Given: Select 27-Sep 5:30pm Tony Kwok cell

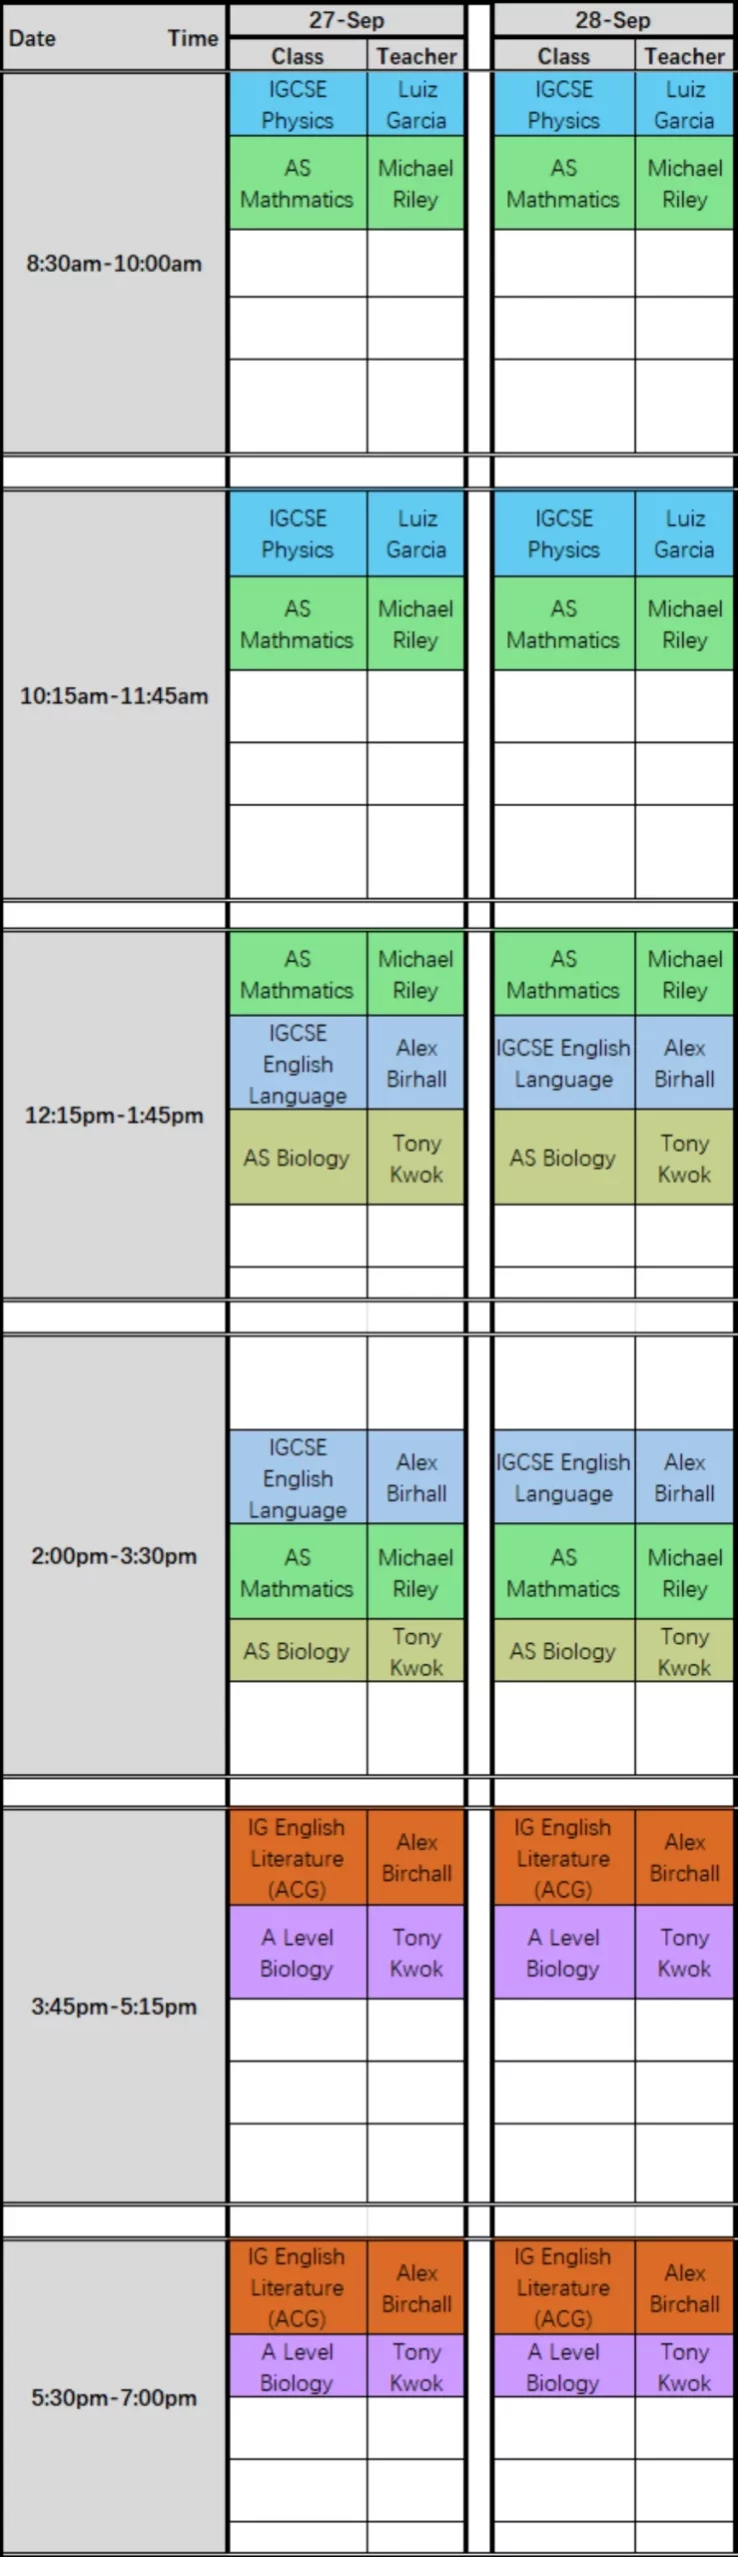Looking at the screenshot, I should tap(416, 2367).
